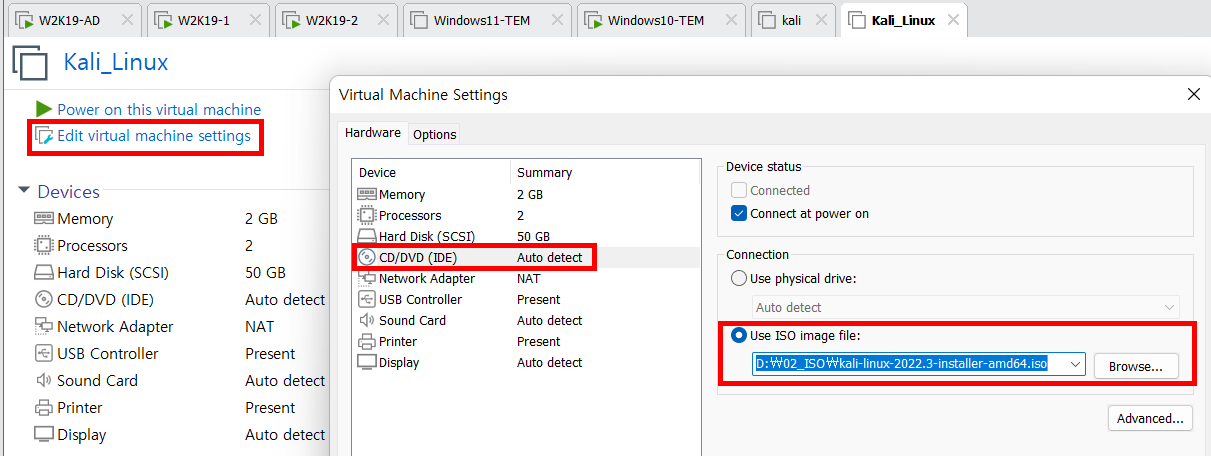Close the Kali_Linux tab
Image resolution: width=1211 pixels, height=456 pixels.
point(953,20)
